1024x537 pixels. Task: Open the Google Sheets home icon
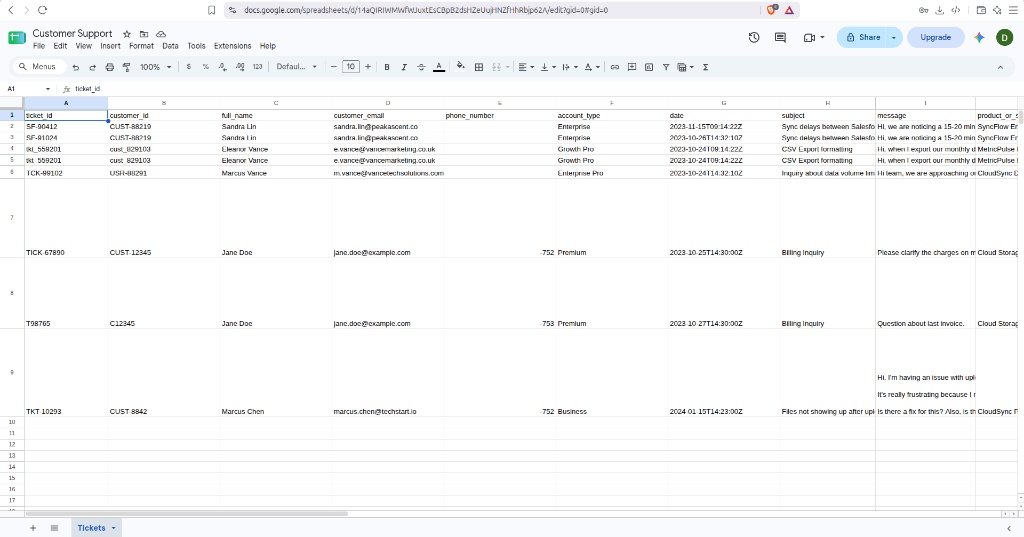click(x=17, y=38)
